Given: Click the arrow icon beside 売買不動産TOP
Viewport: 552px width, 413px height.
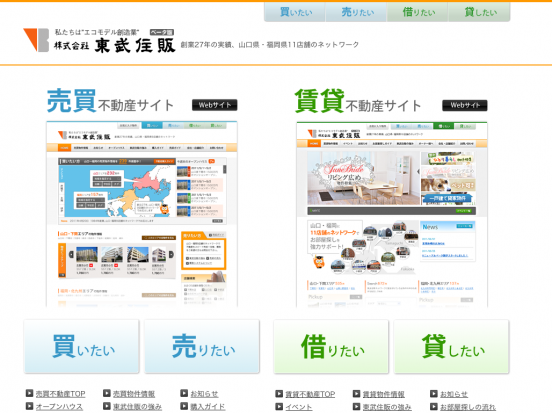Looking at the screenshot, I should click(29, 393).
